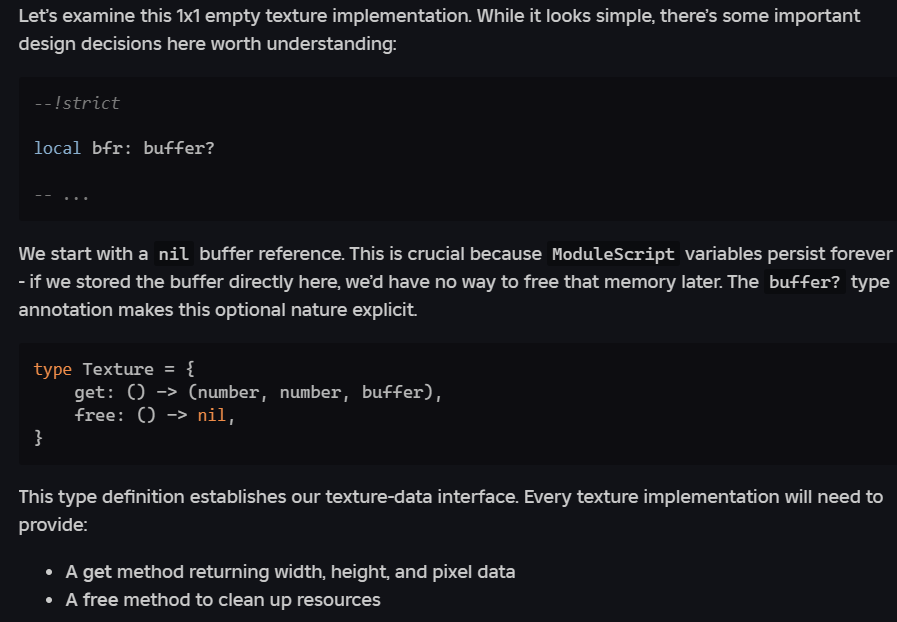This screenshot has width=897, height=622.
Task: Click the free field in Texture type
Action: coord(94,415)
